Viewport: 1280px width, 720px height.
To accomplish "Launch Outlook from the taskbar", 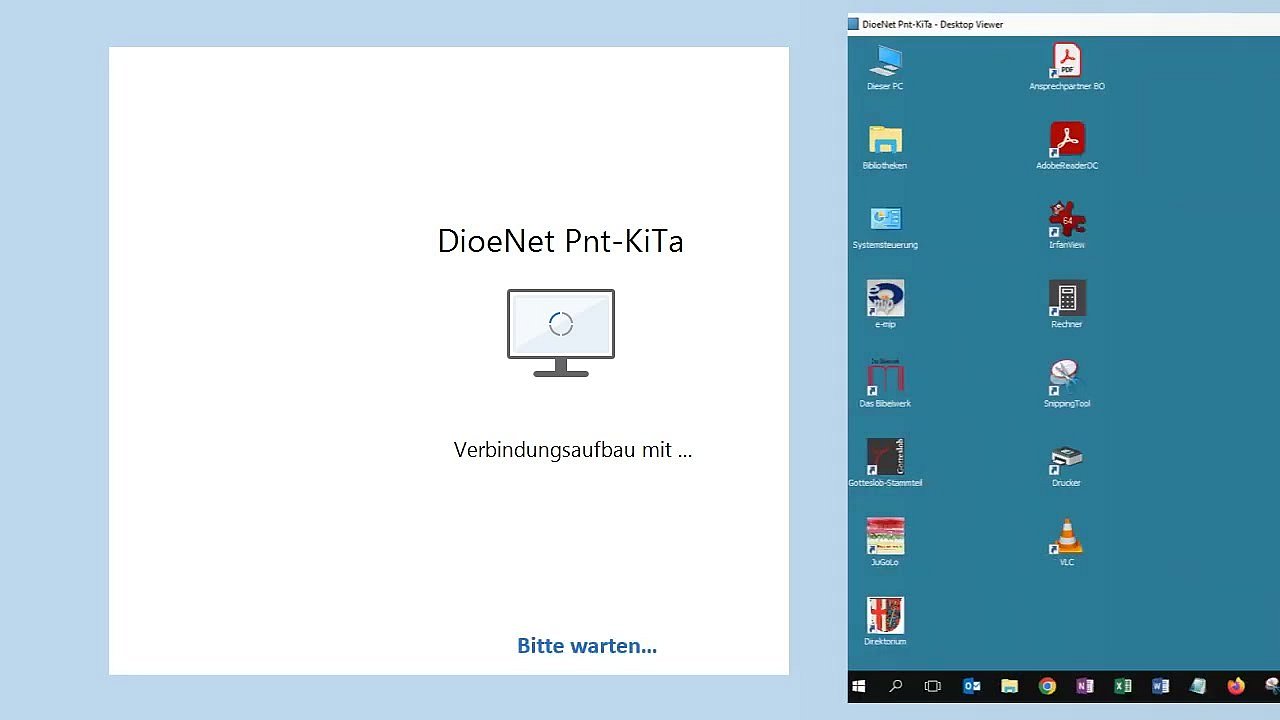I will 971,686.
